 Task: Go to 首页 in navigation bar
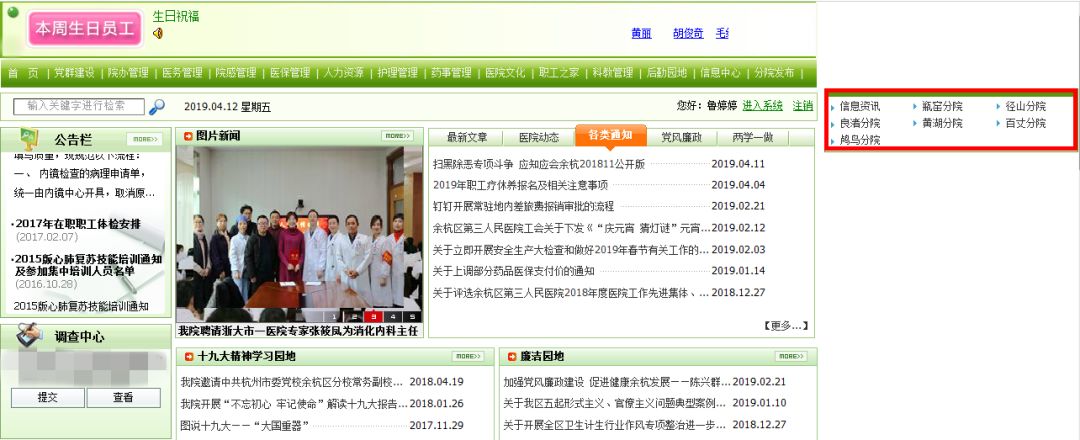[x=23, y=72]
